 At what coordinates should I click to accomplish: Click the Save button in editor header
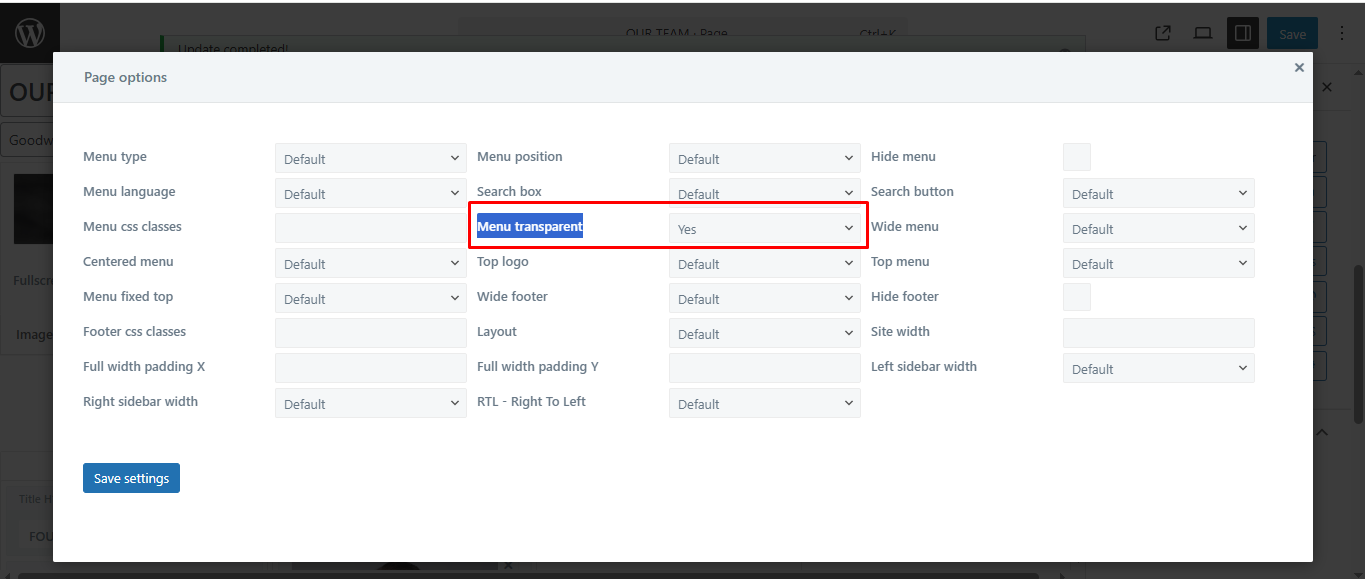coord(1292,33)
